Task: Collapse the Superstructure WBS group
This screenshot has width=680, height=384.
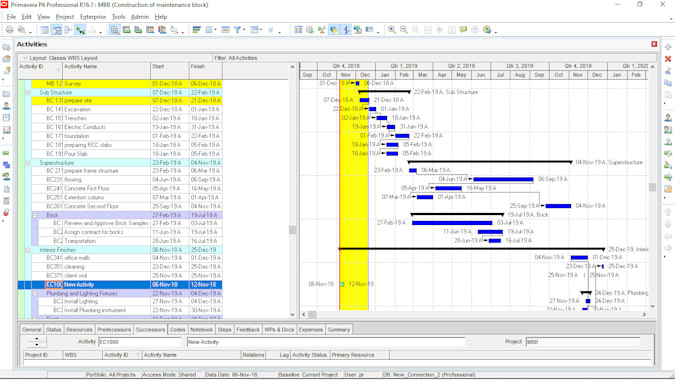Action: tap(28, 163)
